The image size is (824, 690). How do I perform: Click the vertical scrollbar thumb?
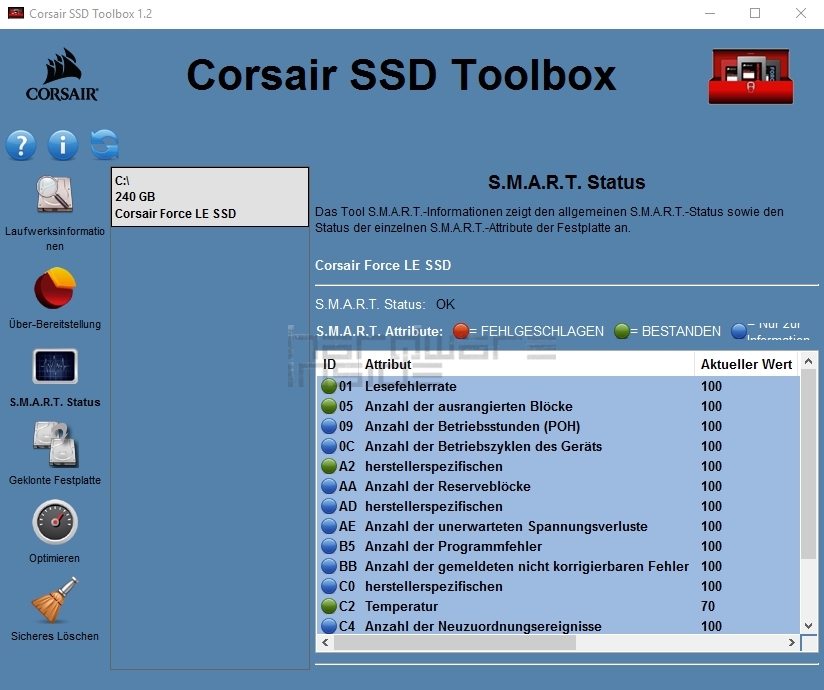[808, 464]
